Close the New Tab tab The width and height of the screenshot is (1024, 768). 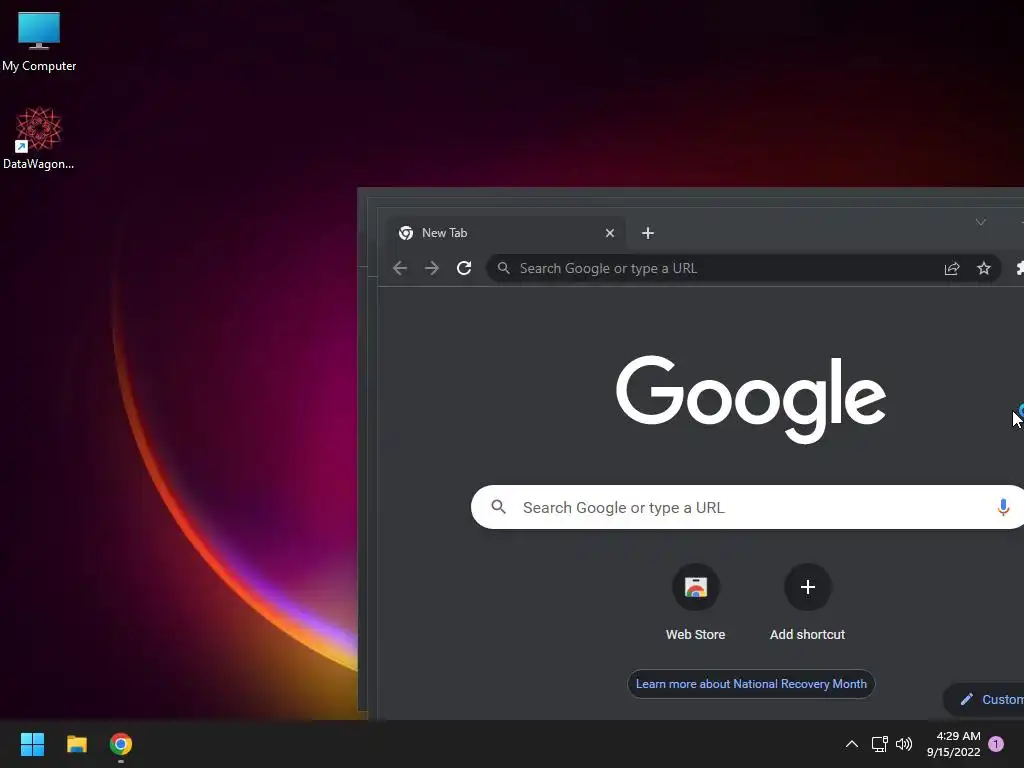(x=609, y=233)
